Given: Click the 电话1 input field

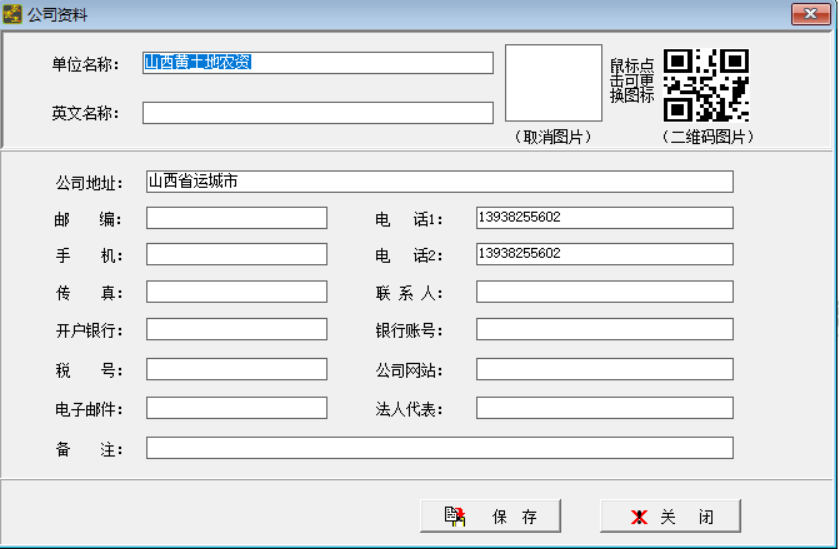Looking at the screenshot, I should 605,218.
